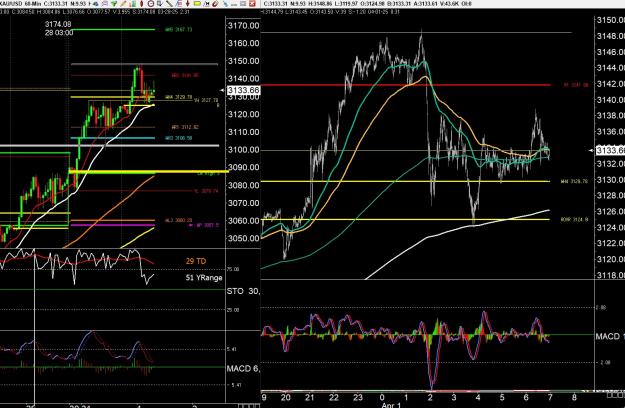The height and width of the screenshot is (408, 625).
Task: Click the magenta horizontal line near 3057
Action: point(112,225)
